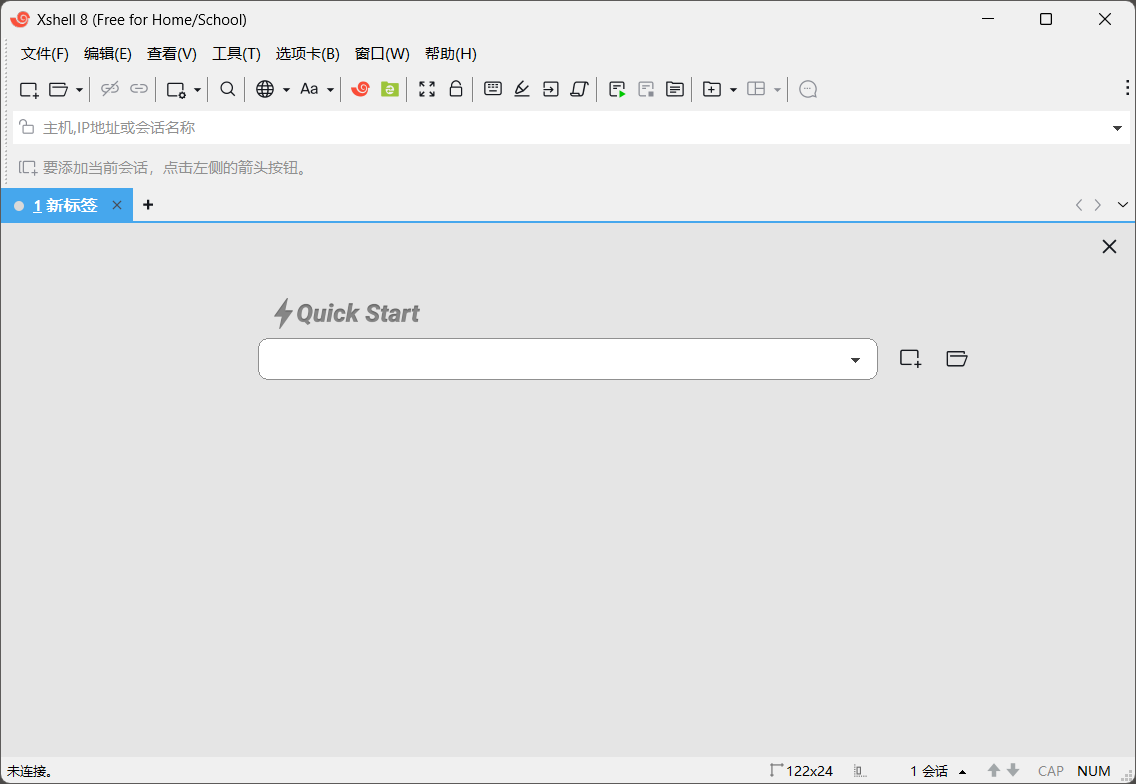1136x784 pixels.
Task: Open the 文件(F) menu
Action: (x=45, y=54)
